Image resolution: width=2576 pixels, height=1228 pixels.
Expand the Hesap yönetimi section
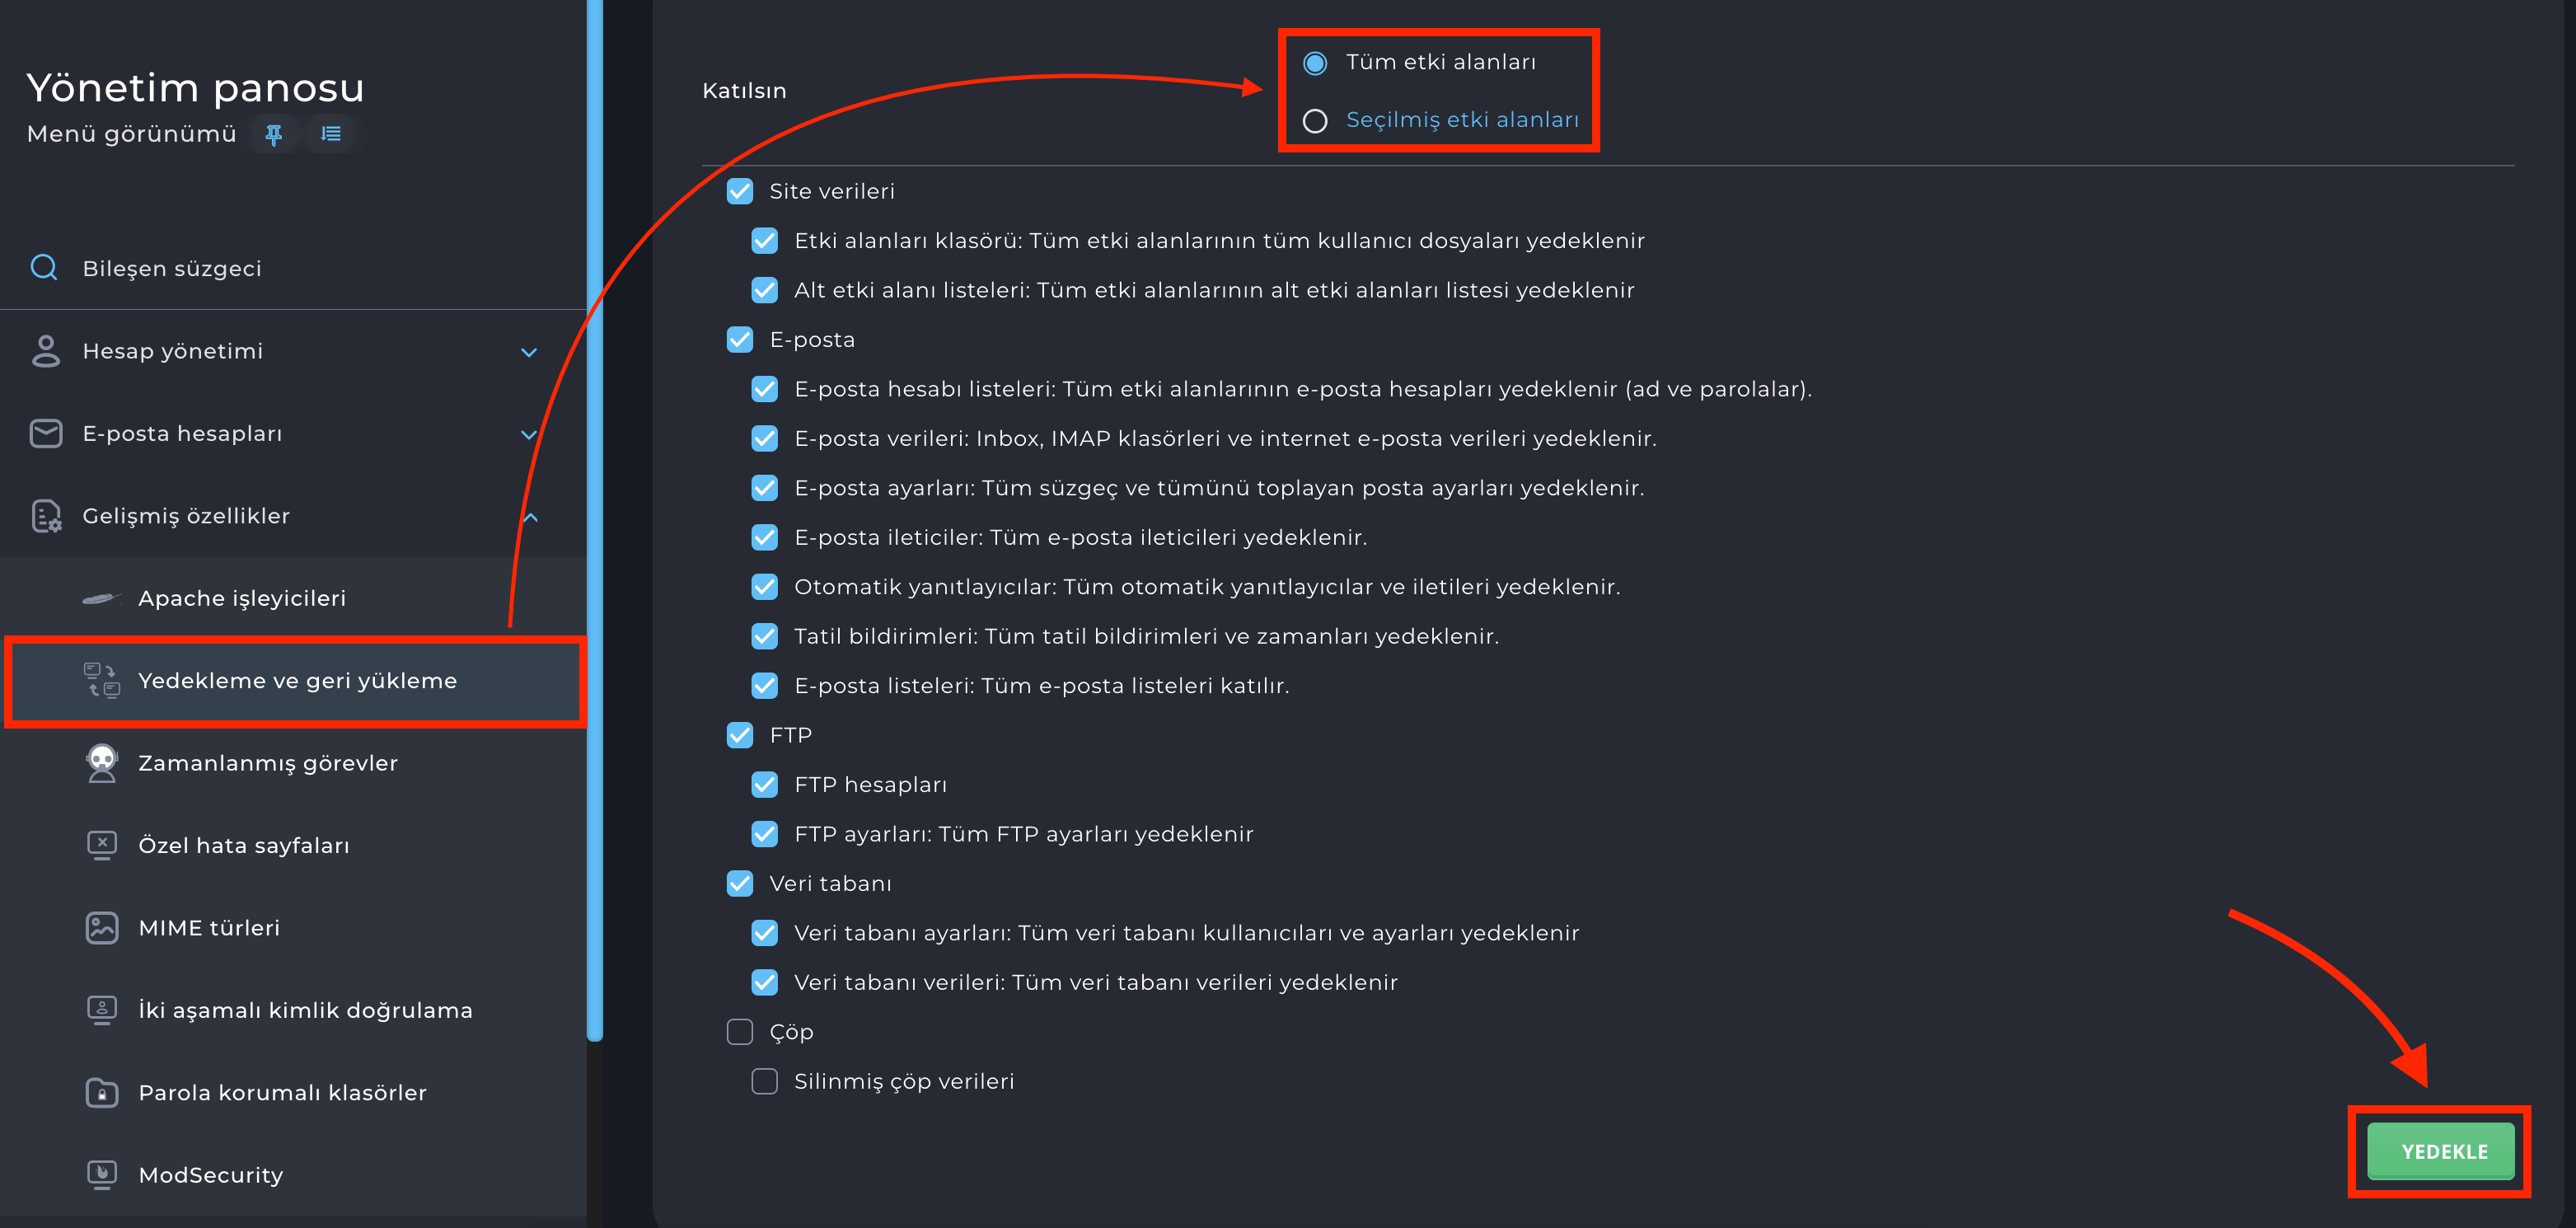click(x=529, y=352)
